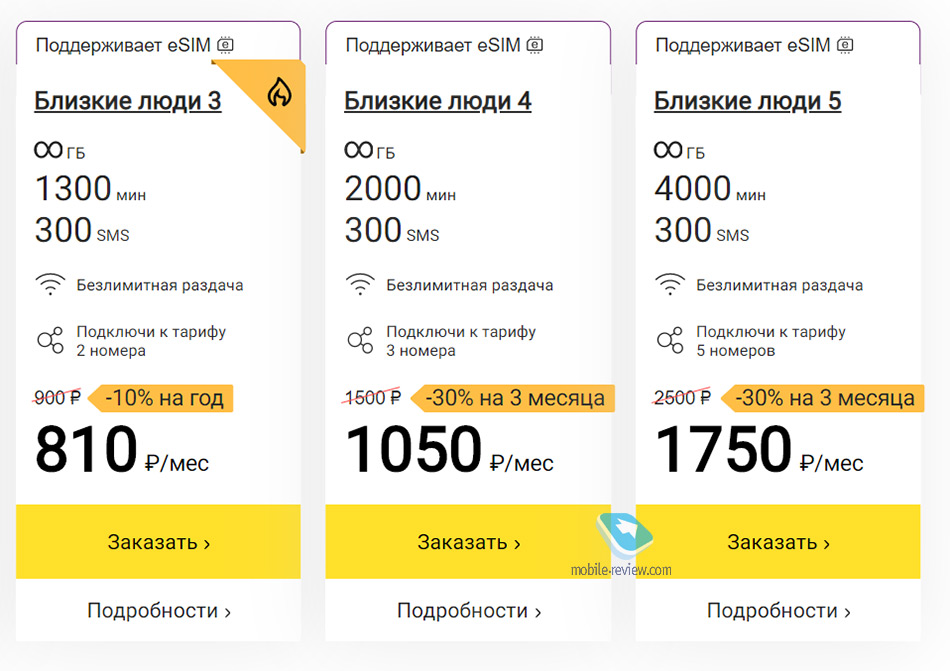Click the '-10% на год' discount badge

coord(161,398)
